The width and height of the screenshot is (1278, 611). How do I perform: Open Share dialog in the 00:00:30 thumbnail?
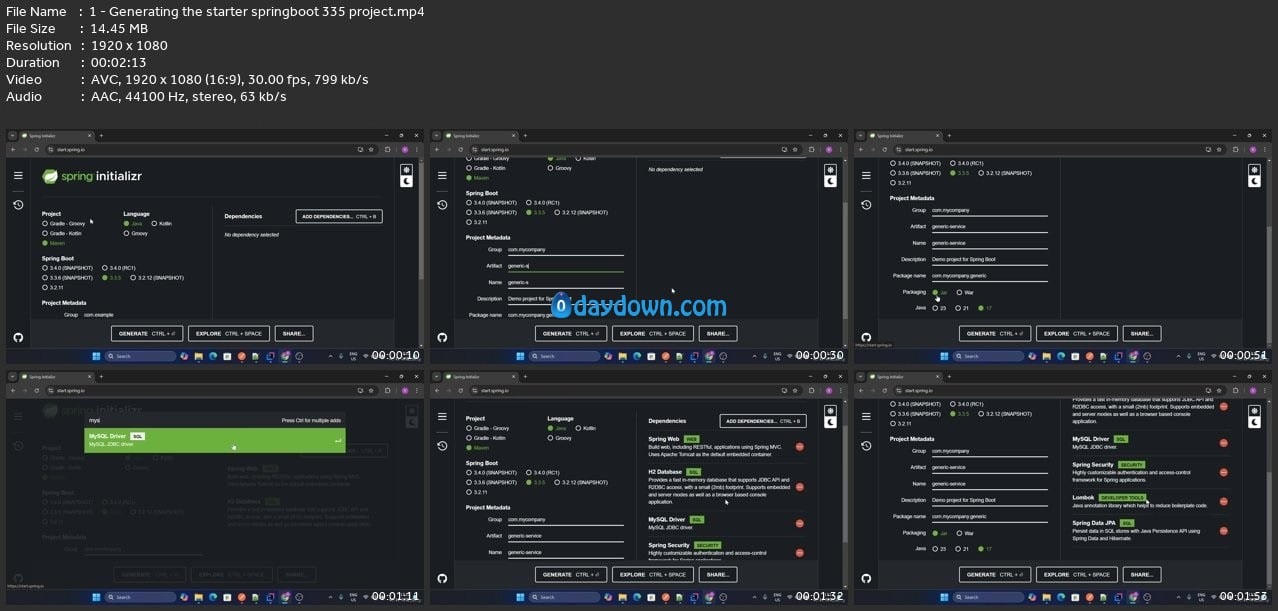point(717,334)
